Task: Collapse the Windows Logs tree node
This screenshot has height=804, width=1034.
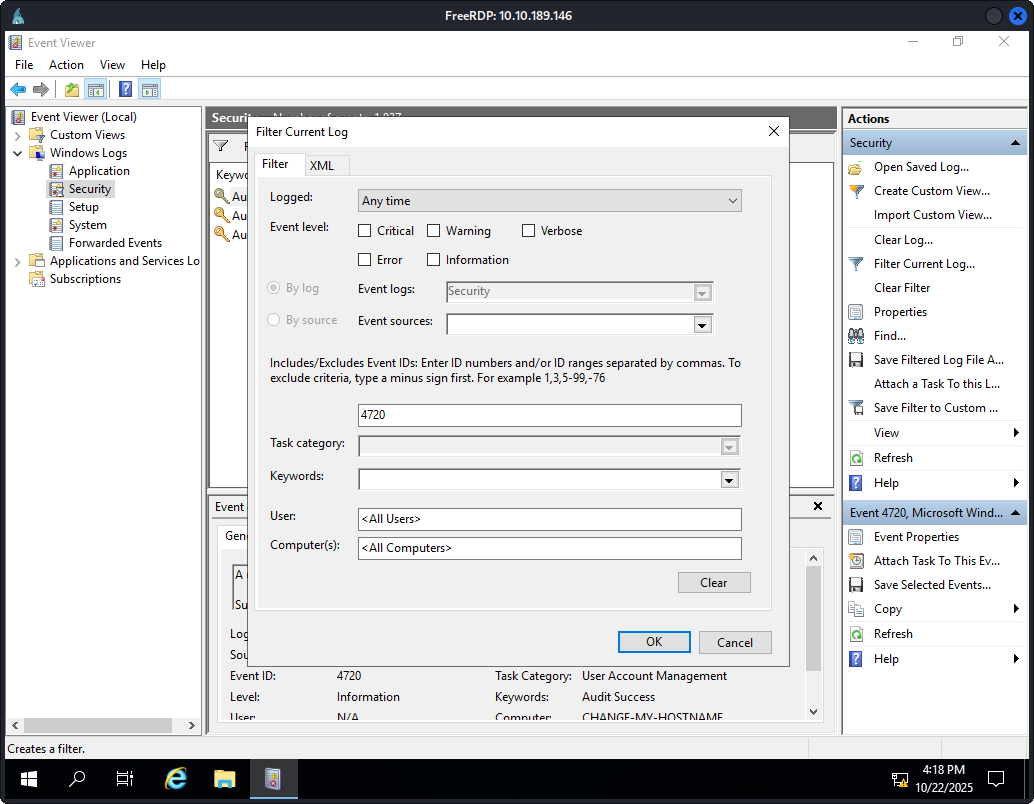Action: pos(18,154)
